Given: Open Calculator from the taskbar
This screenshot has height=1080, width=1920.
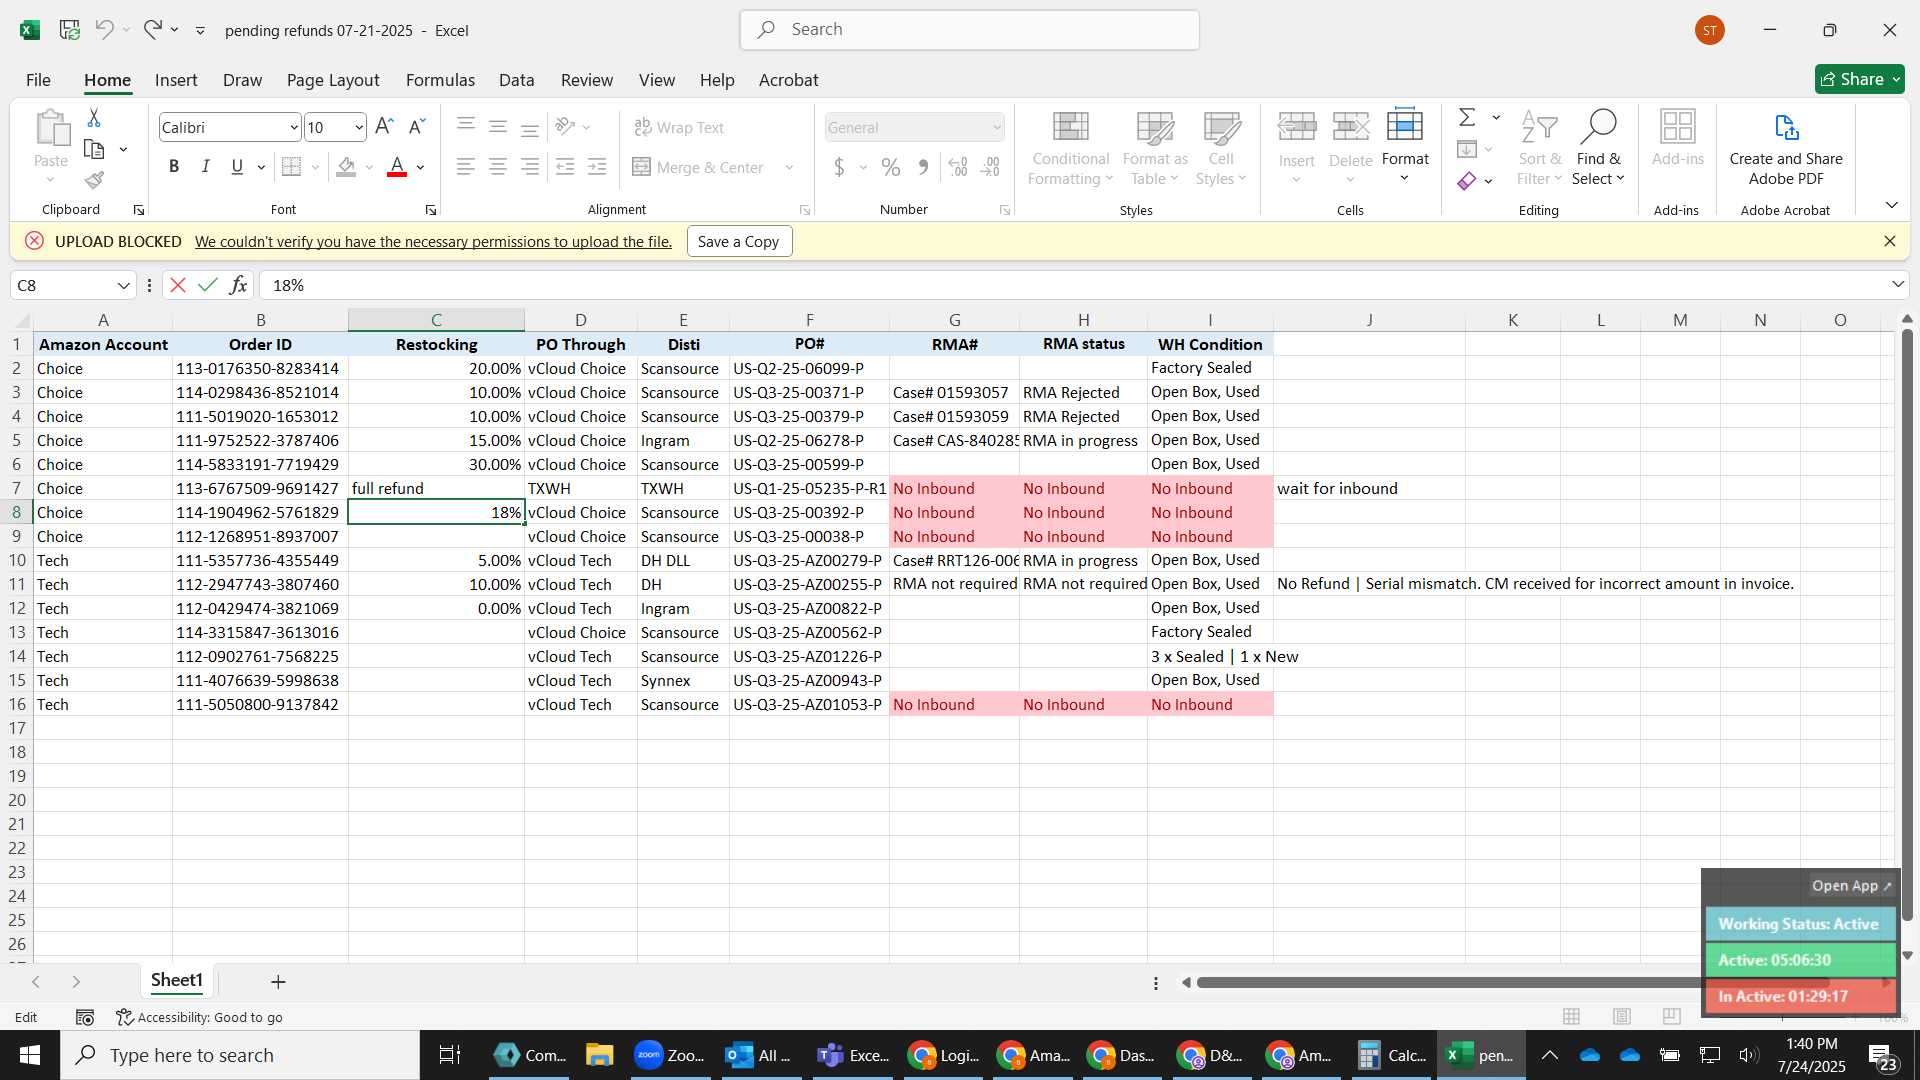Looking at the screenshot, I should pos(1391,1055).
